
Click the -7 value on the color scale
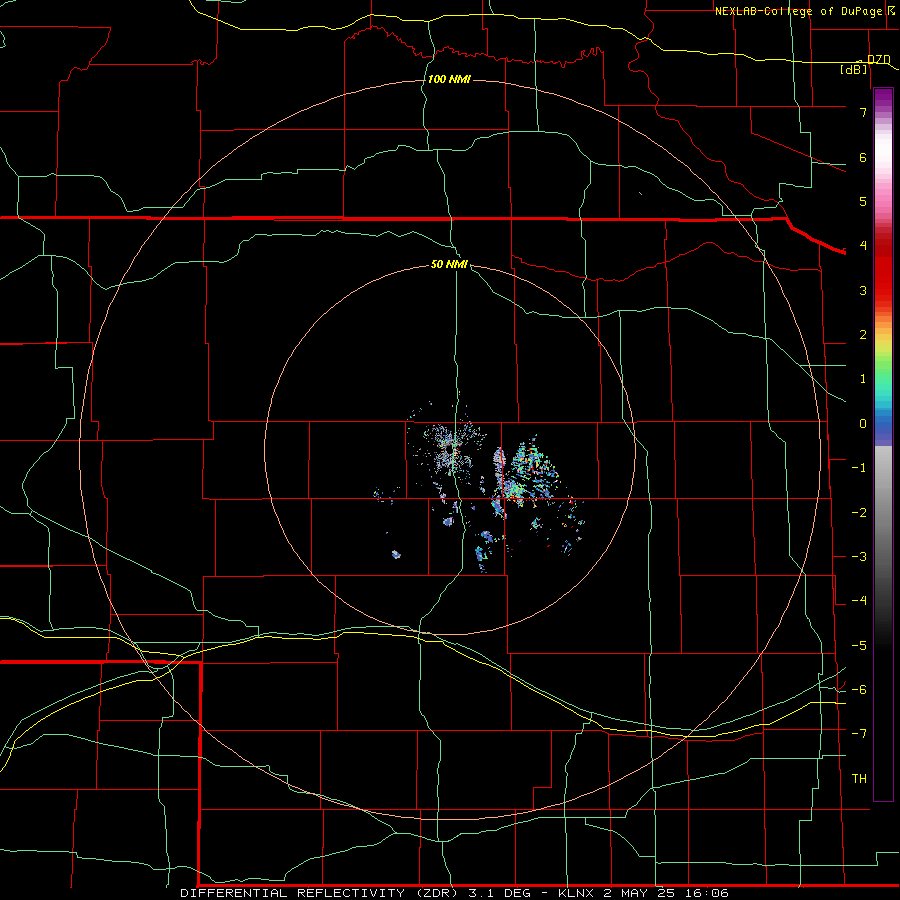coord(859,734)
